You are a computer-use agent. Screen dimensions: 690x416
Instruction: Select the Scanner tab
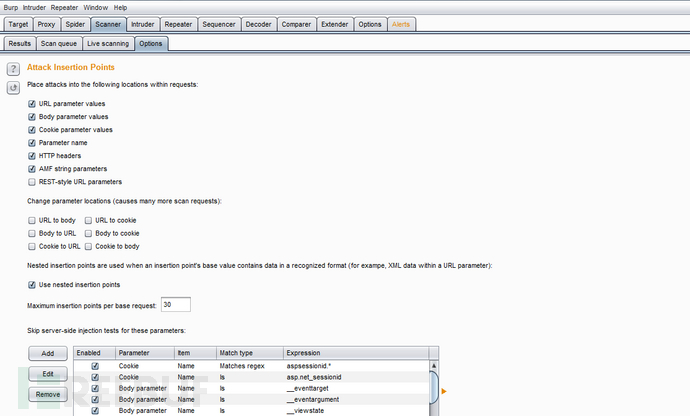click(108, 24)
